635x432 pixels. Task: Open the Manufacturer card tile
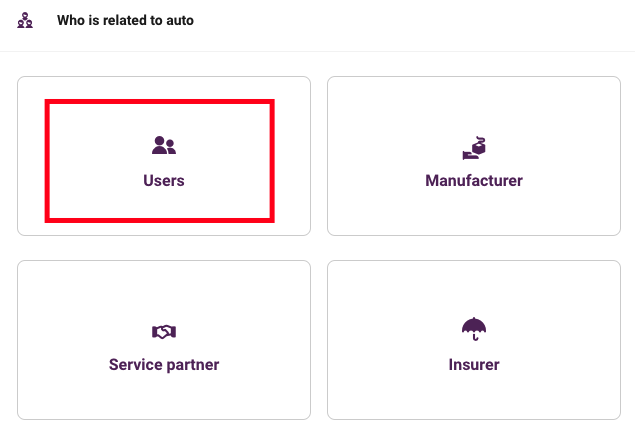coord(474,156)
